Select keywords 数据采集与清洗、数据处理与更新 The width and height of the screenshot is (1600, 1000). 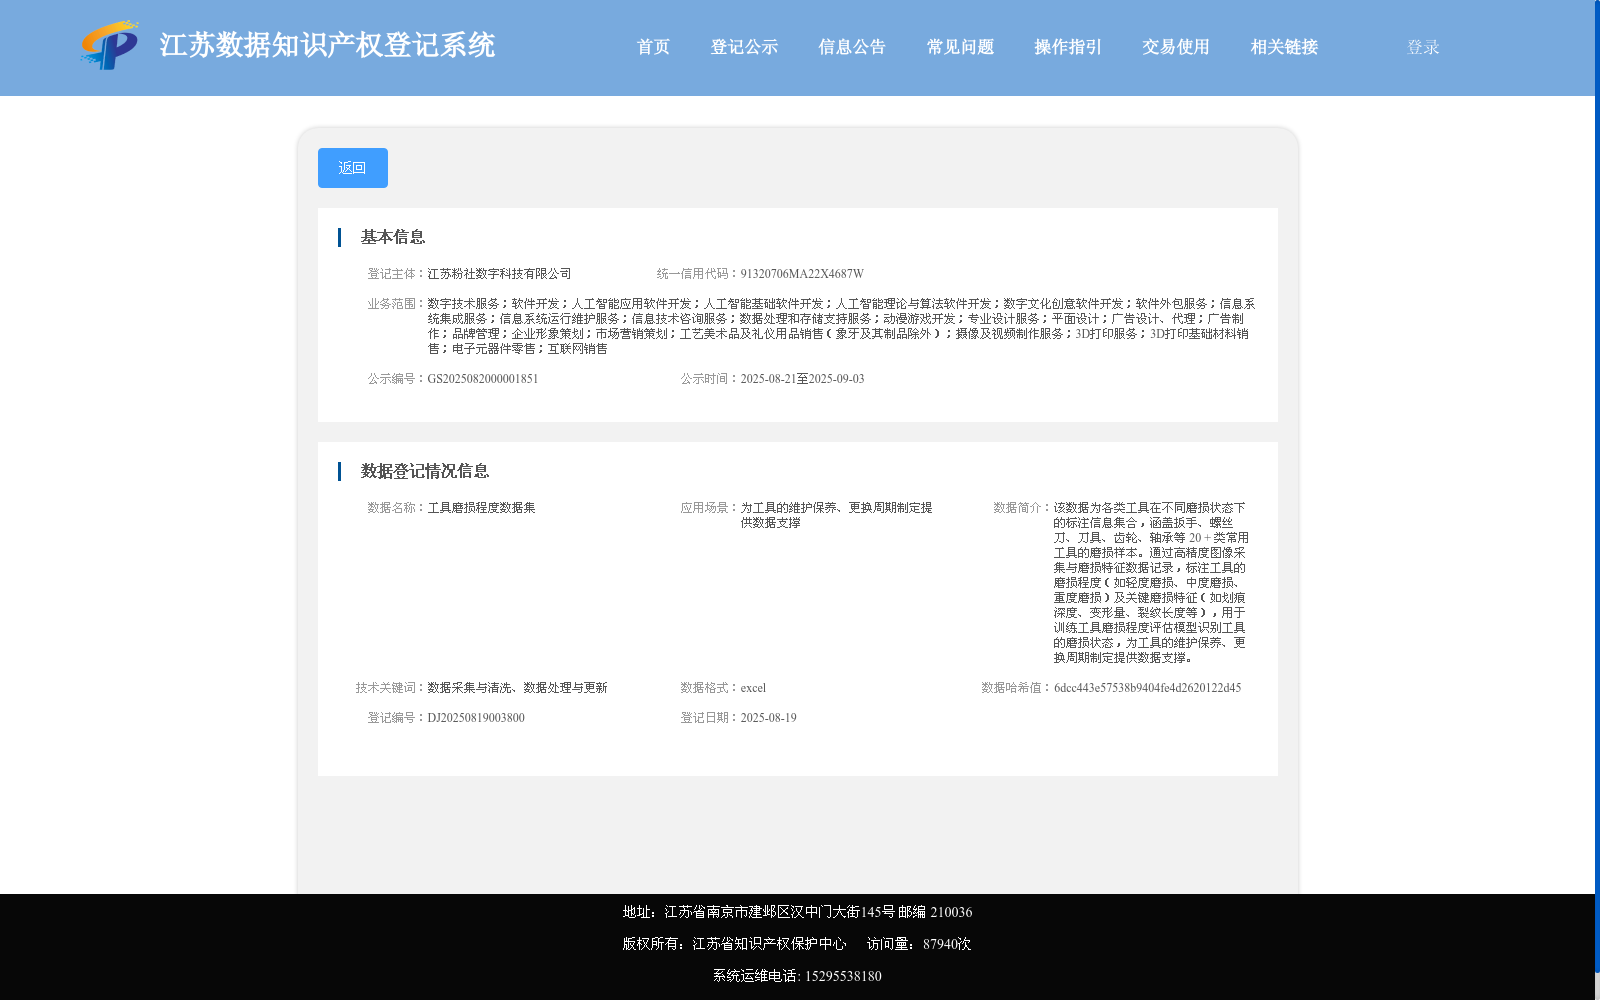click(x=517, y=688)
